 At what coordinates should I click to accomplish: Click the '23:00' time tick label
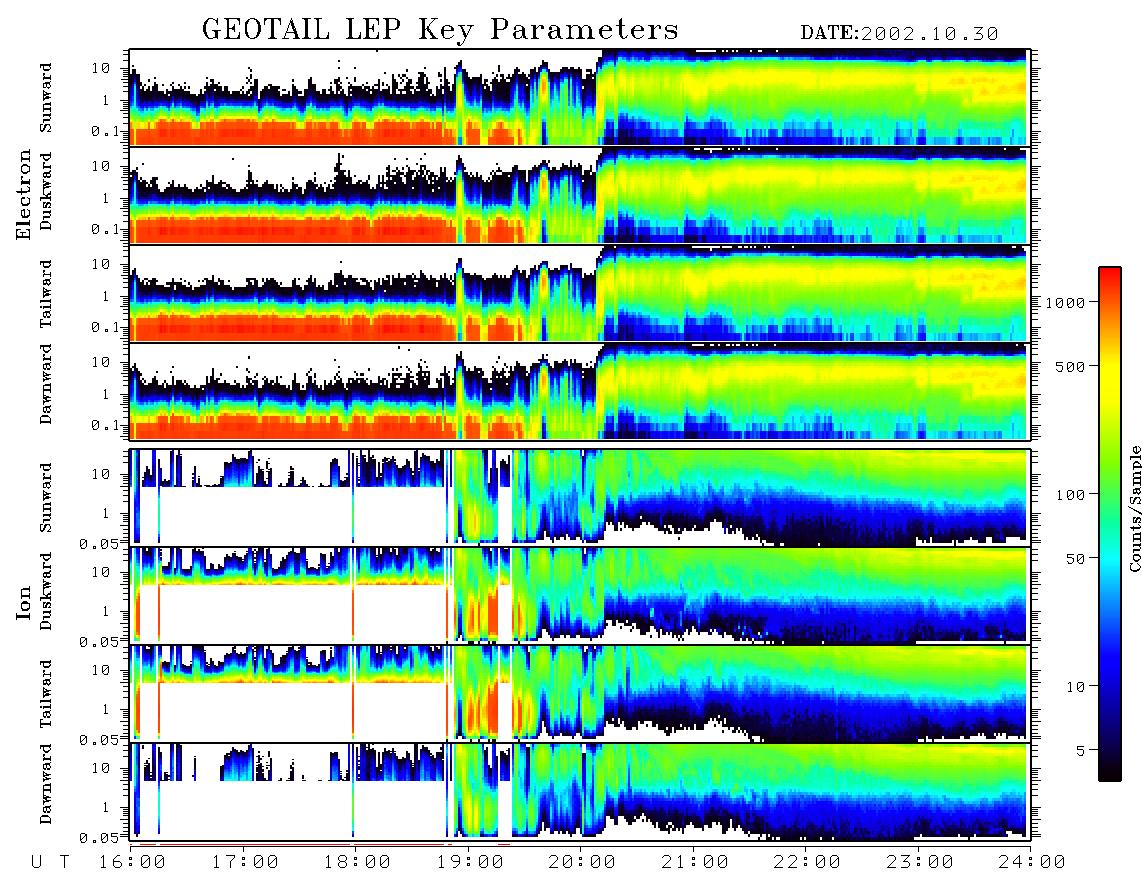(x=919, y=862)
